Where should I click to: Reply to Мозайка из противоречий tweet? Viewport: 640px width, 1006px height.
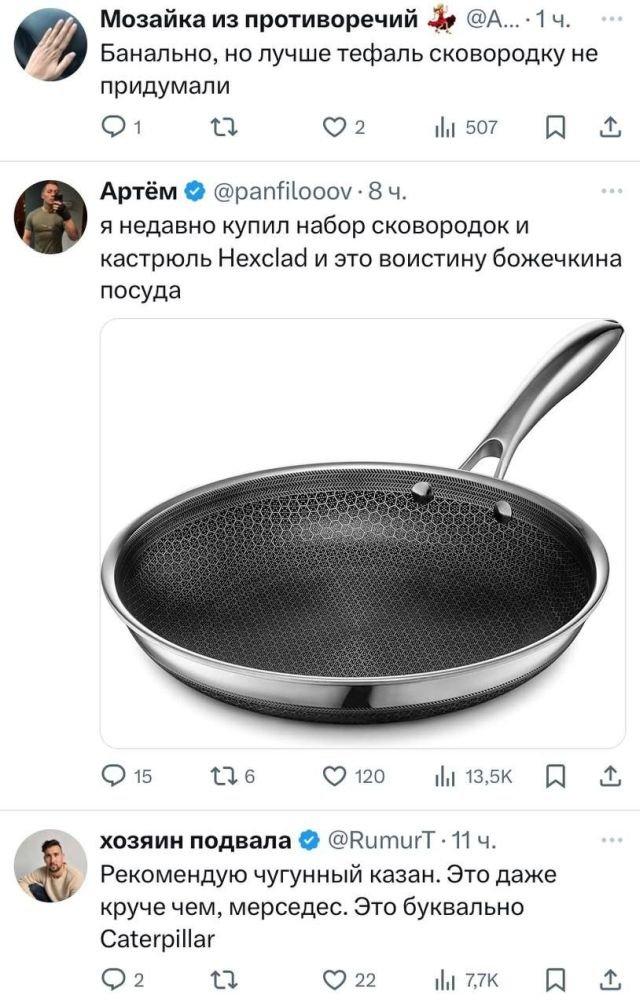(114, 128)
